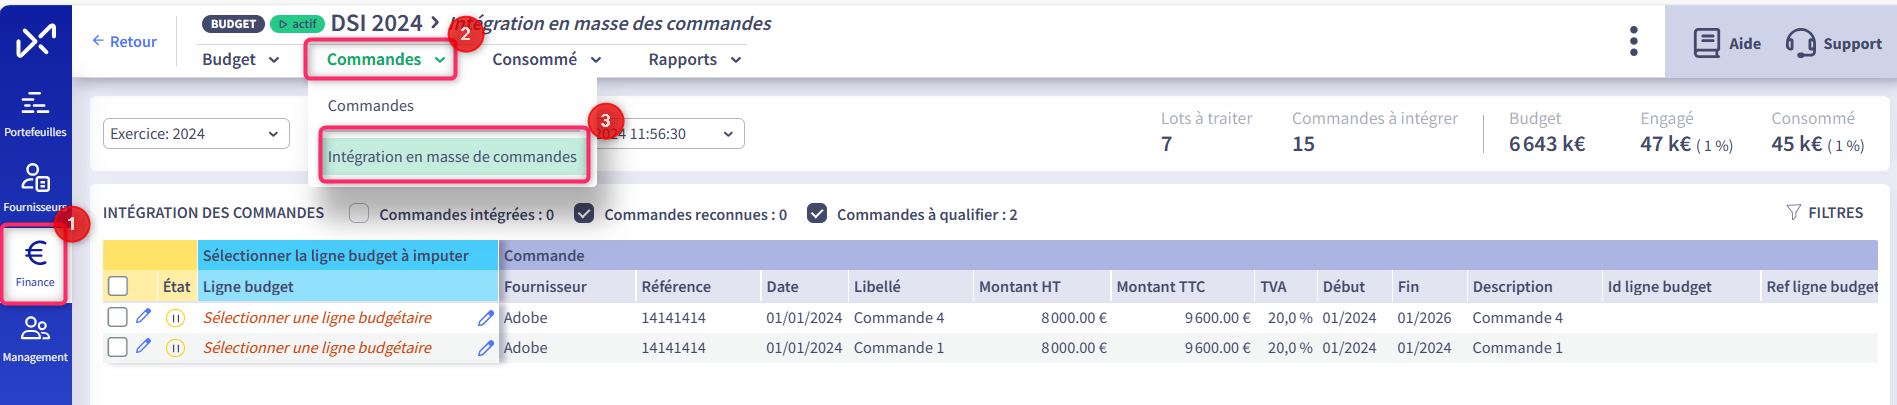The height and width of the screenshot is (405, 1897).
Task: Open the Management sidebar section
Action: tap(35, 340)
